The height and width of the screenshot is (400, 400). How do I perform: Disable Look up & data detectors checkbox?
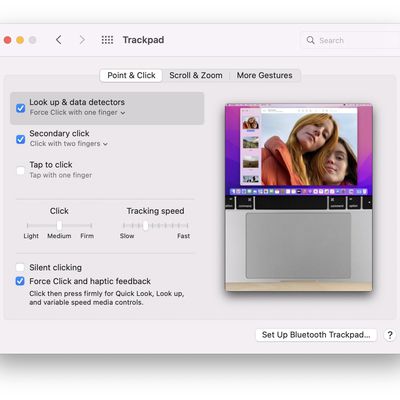pyautogui.click(x=21, y=108)
